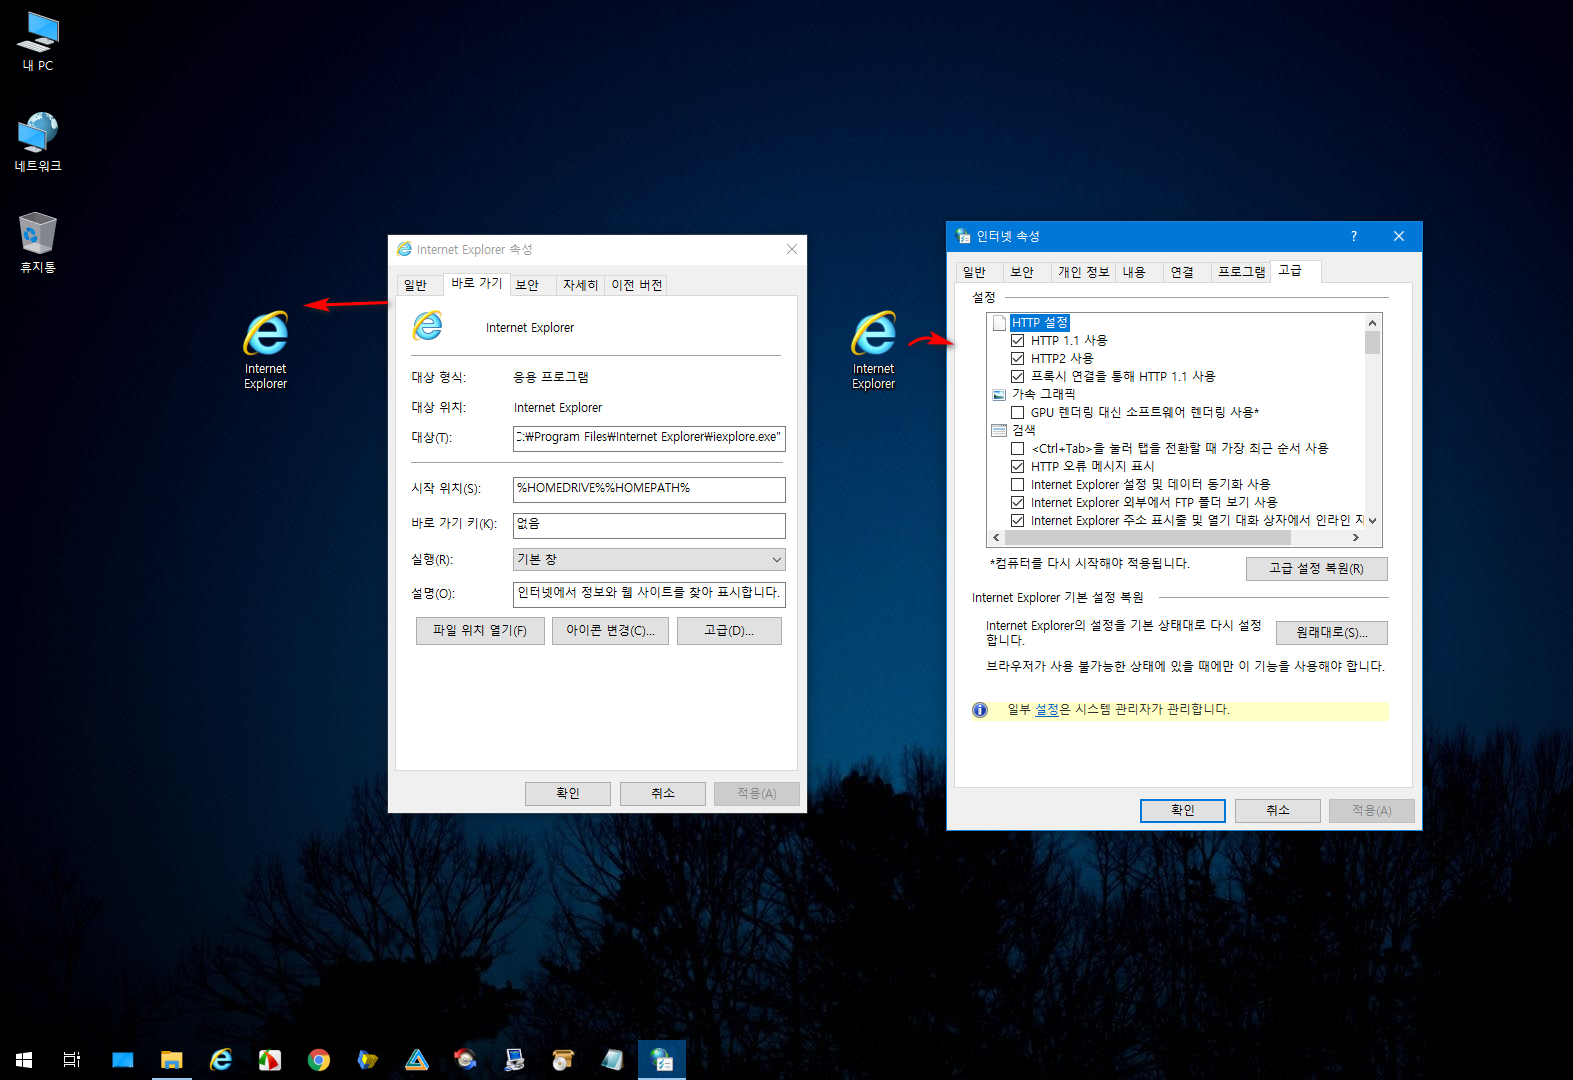Select the left Internet Explorer desktop shortcut
The height and width of the screenshot is (1080, 1573).
click(x=266, y=349)
